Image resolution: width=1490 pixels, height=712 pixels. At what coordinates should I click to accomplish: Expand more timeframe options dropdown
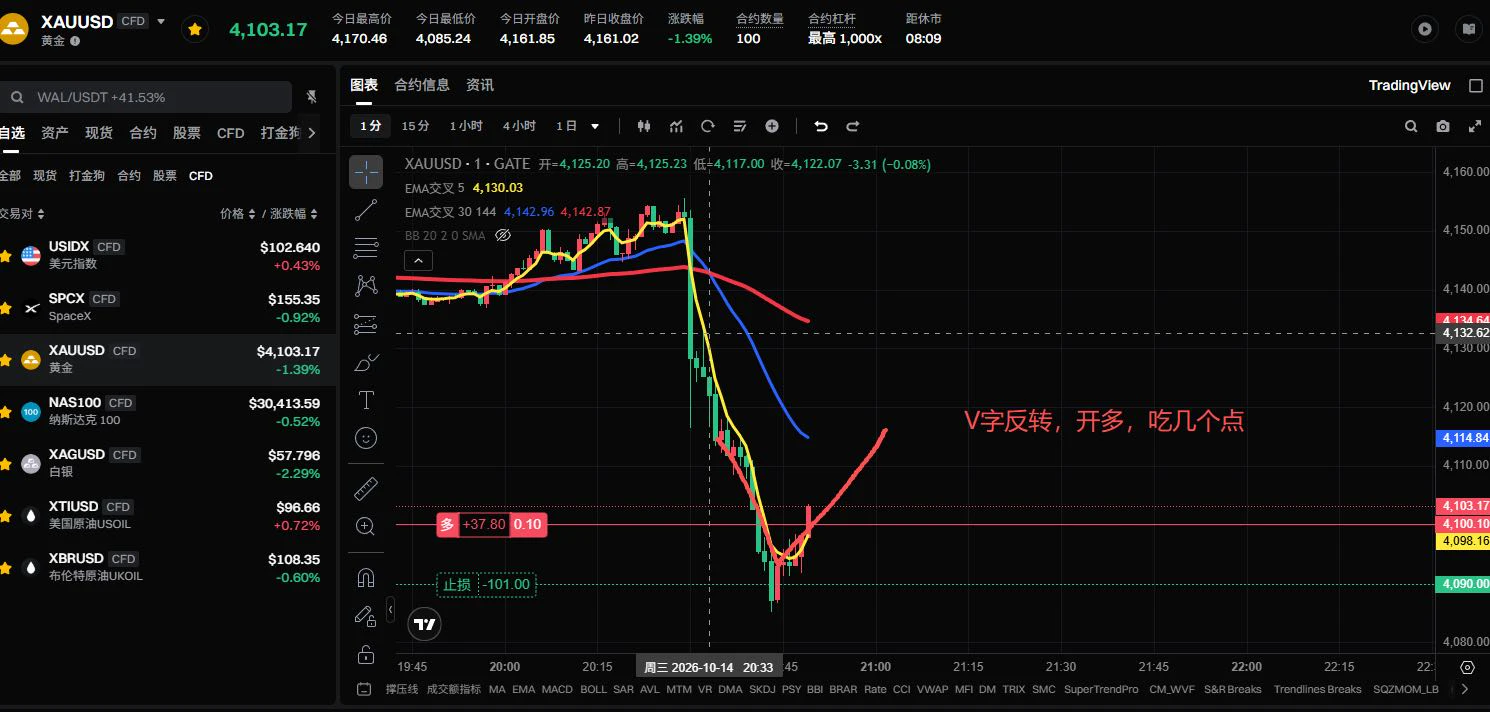pyautogui.click(x=595, y=126)
